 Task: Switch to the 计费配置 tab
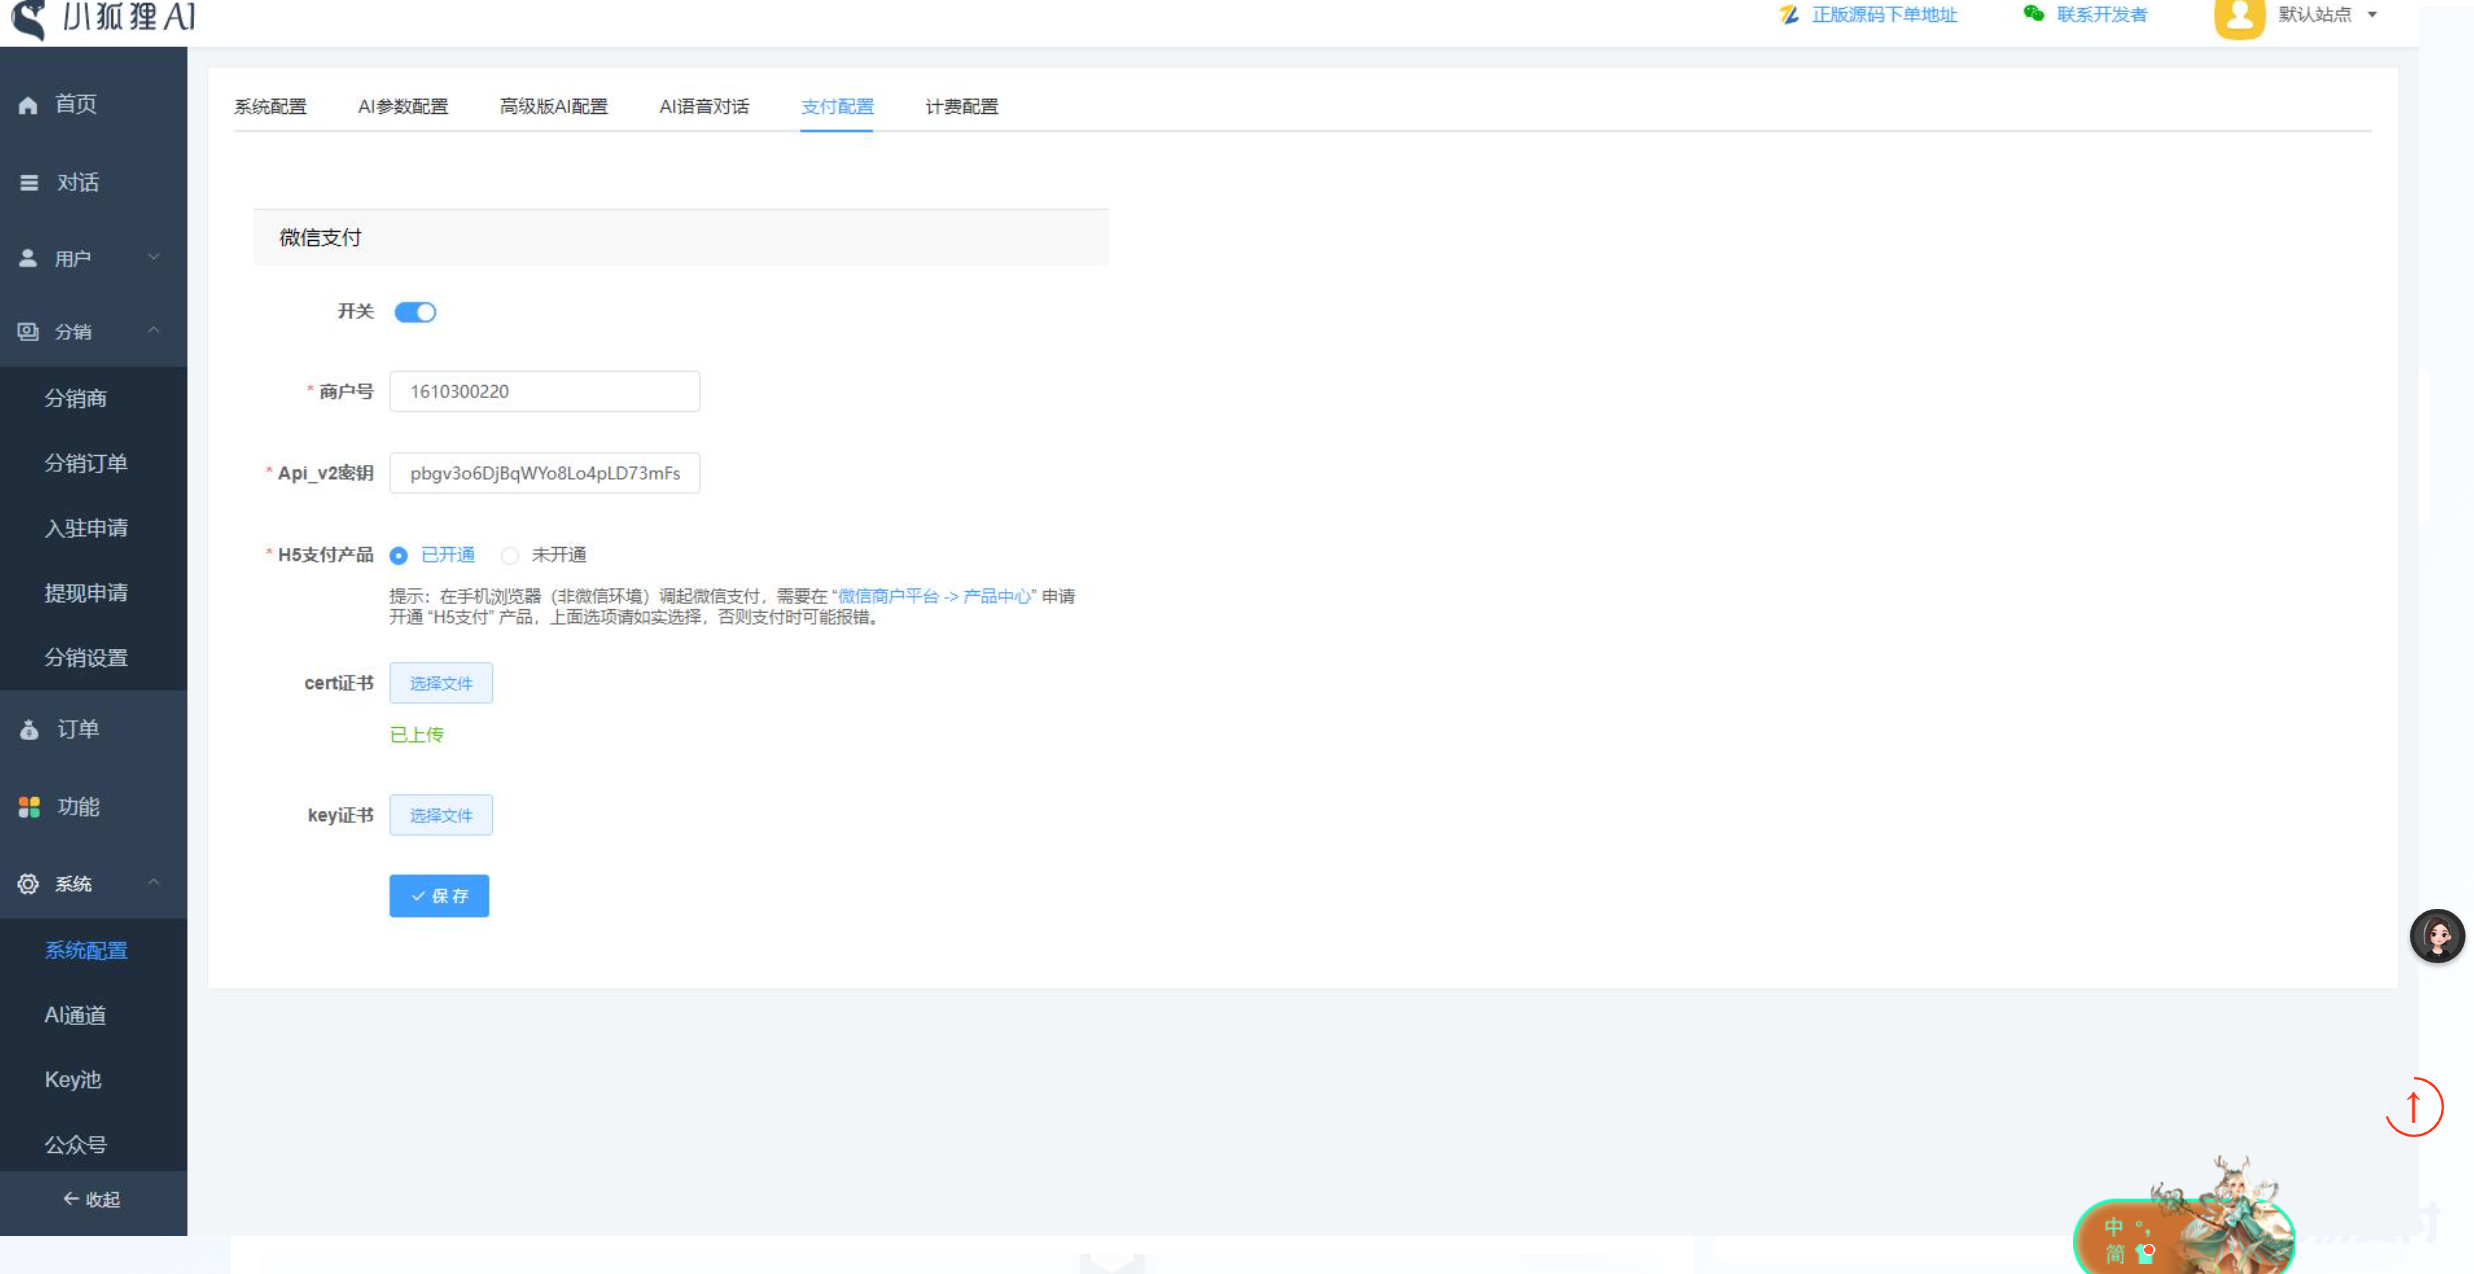point(961,107)
